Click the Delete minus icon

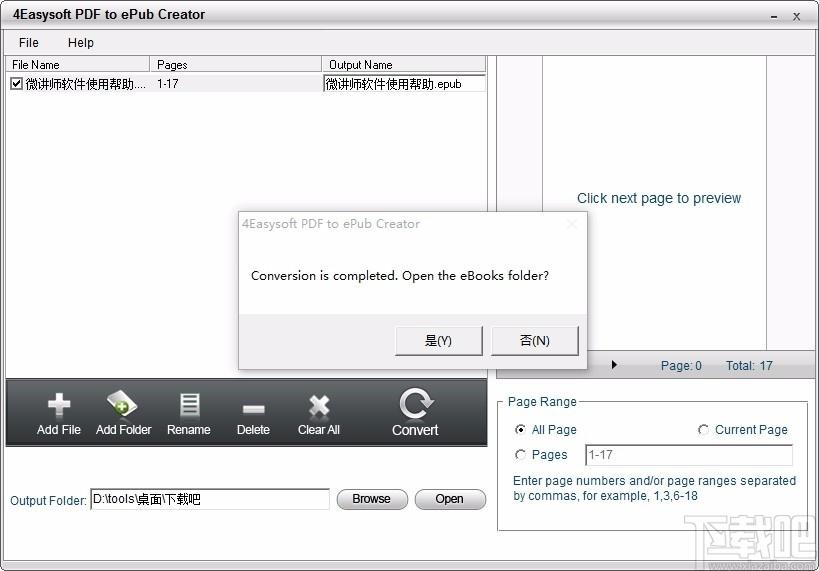[x=253, y=409]
